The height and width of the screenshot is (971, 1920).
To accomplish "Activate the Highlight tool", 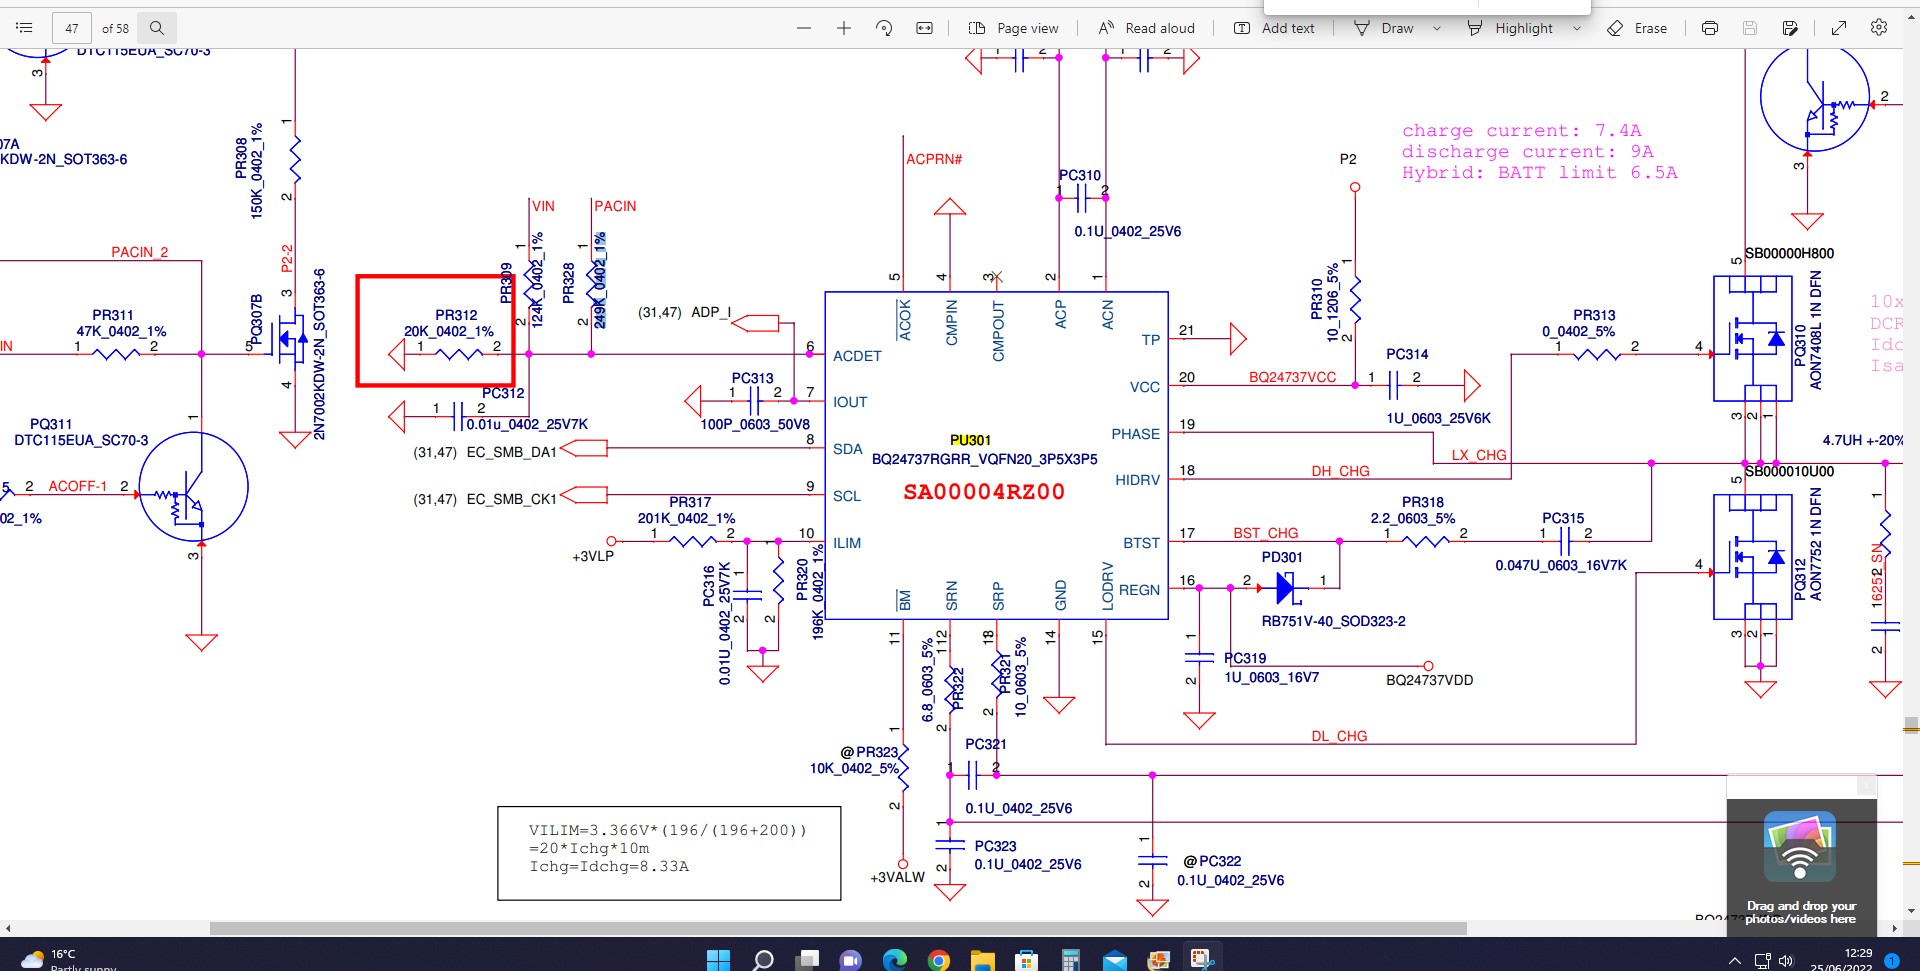I will click(x=1510, y=28).
